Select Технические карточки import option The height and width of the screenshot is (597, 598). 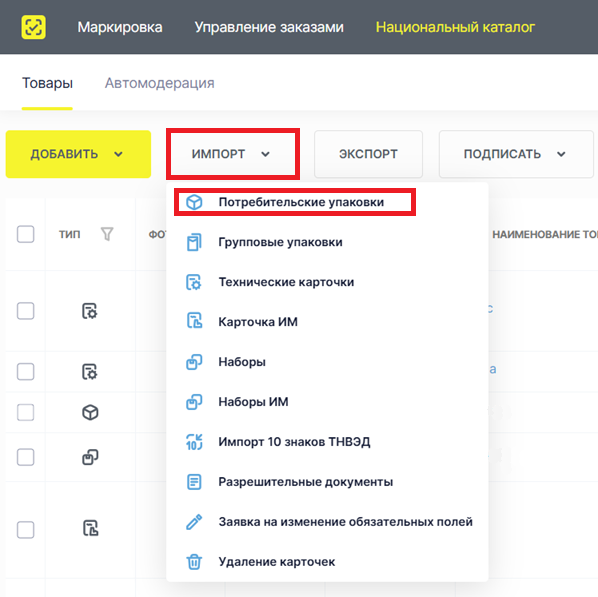[x=327, y=282]
